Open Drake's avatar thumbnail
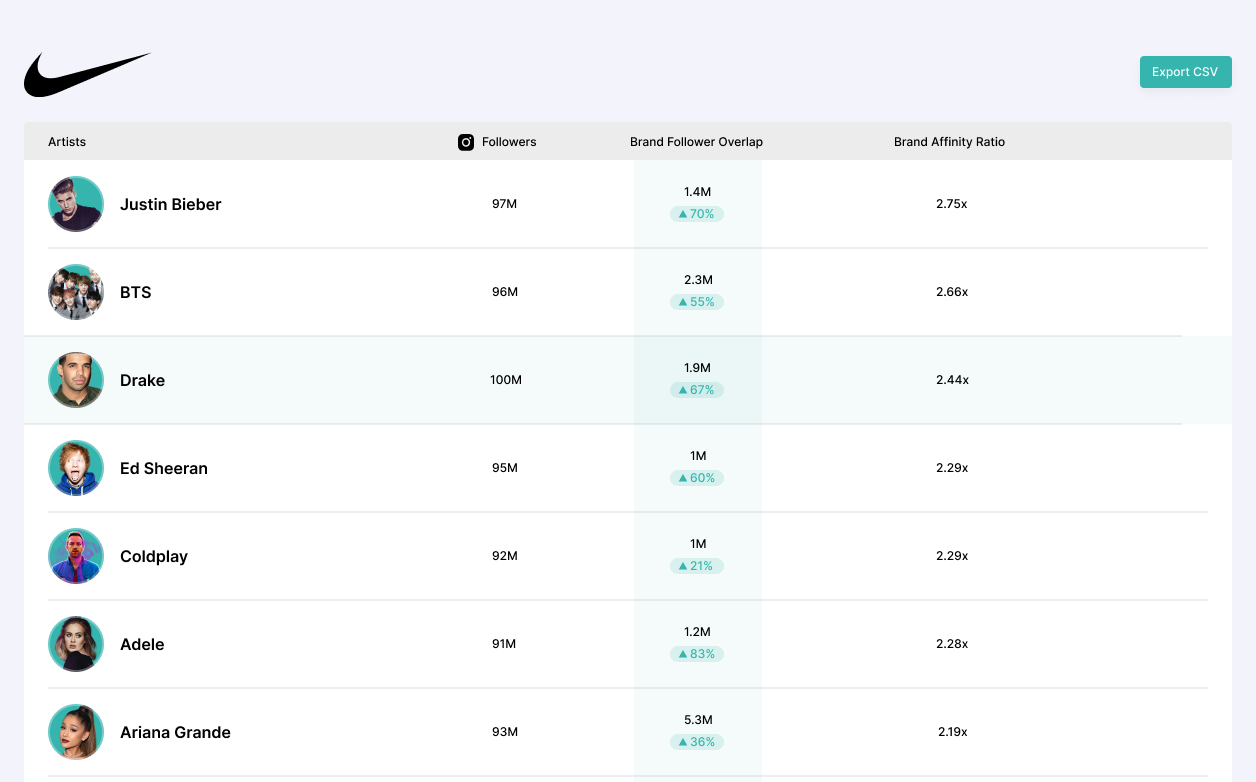 coord(76,380)
